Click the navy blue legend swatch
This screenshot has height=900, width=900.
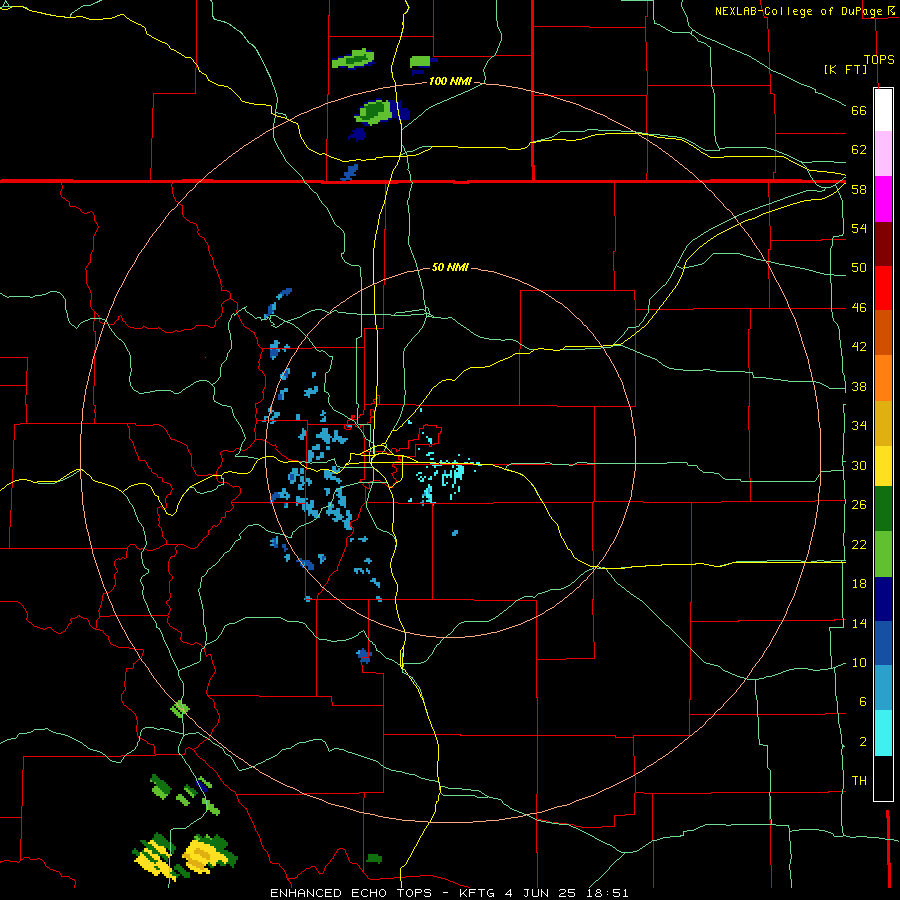[x=883, y=599]
